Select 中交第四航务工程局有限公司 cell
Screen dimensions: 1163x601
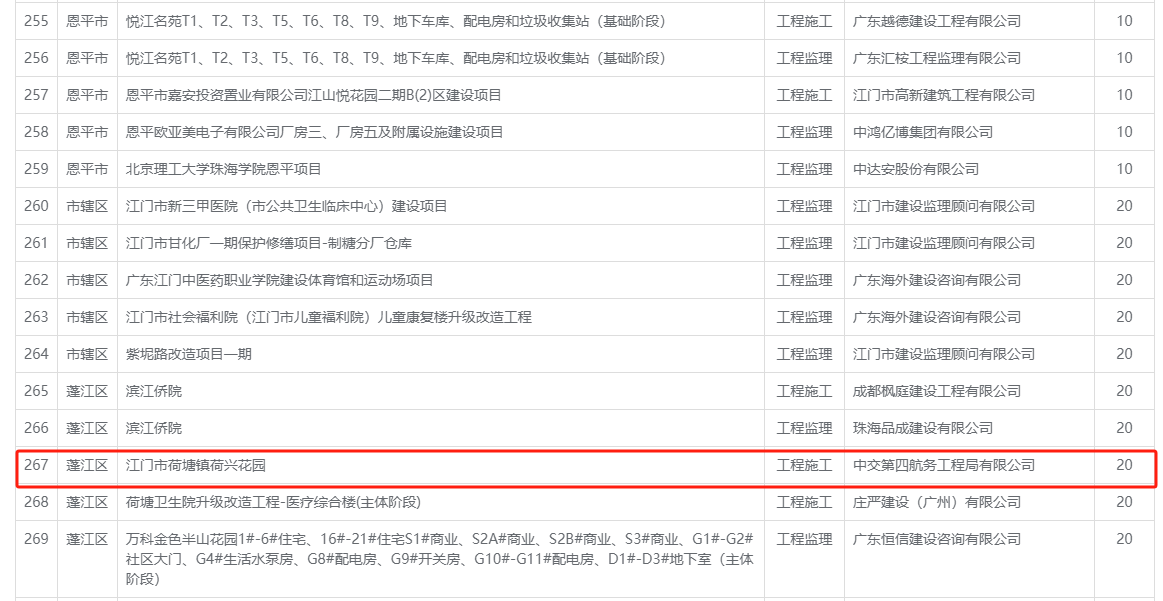point(943,465)
